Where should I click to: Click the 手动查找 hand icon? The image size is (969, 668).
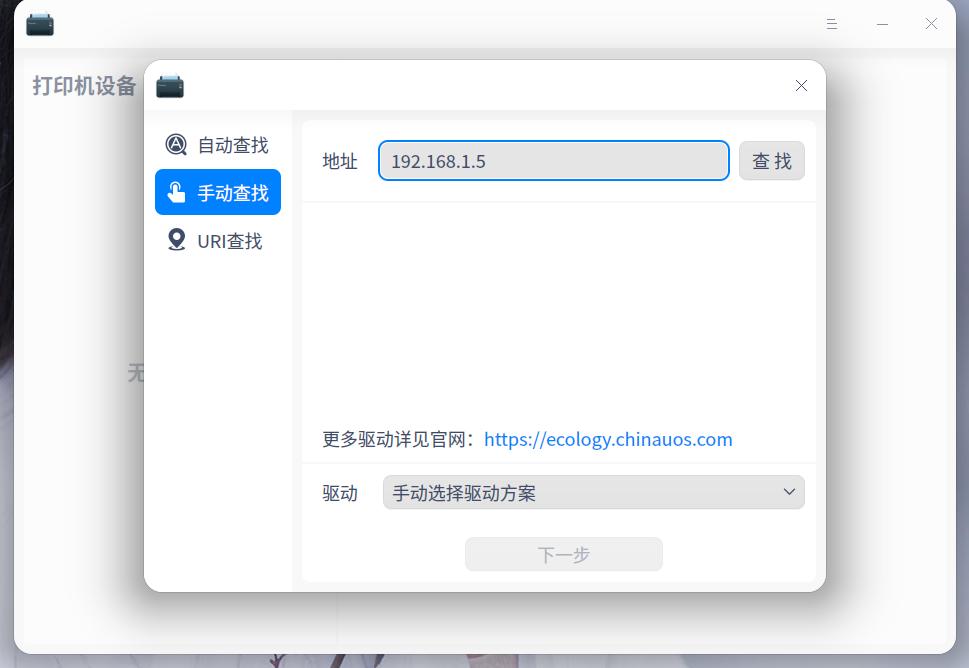pyautogui.click(x=177, y=192)
